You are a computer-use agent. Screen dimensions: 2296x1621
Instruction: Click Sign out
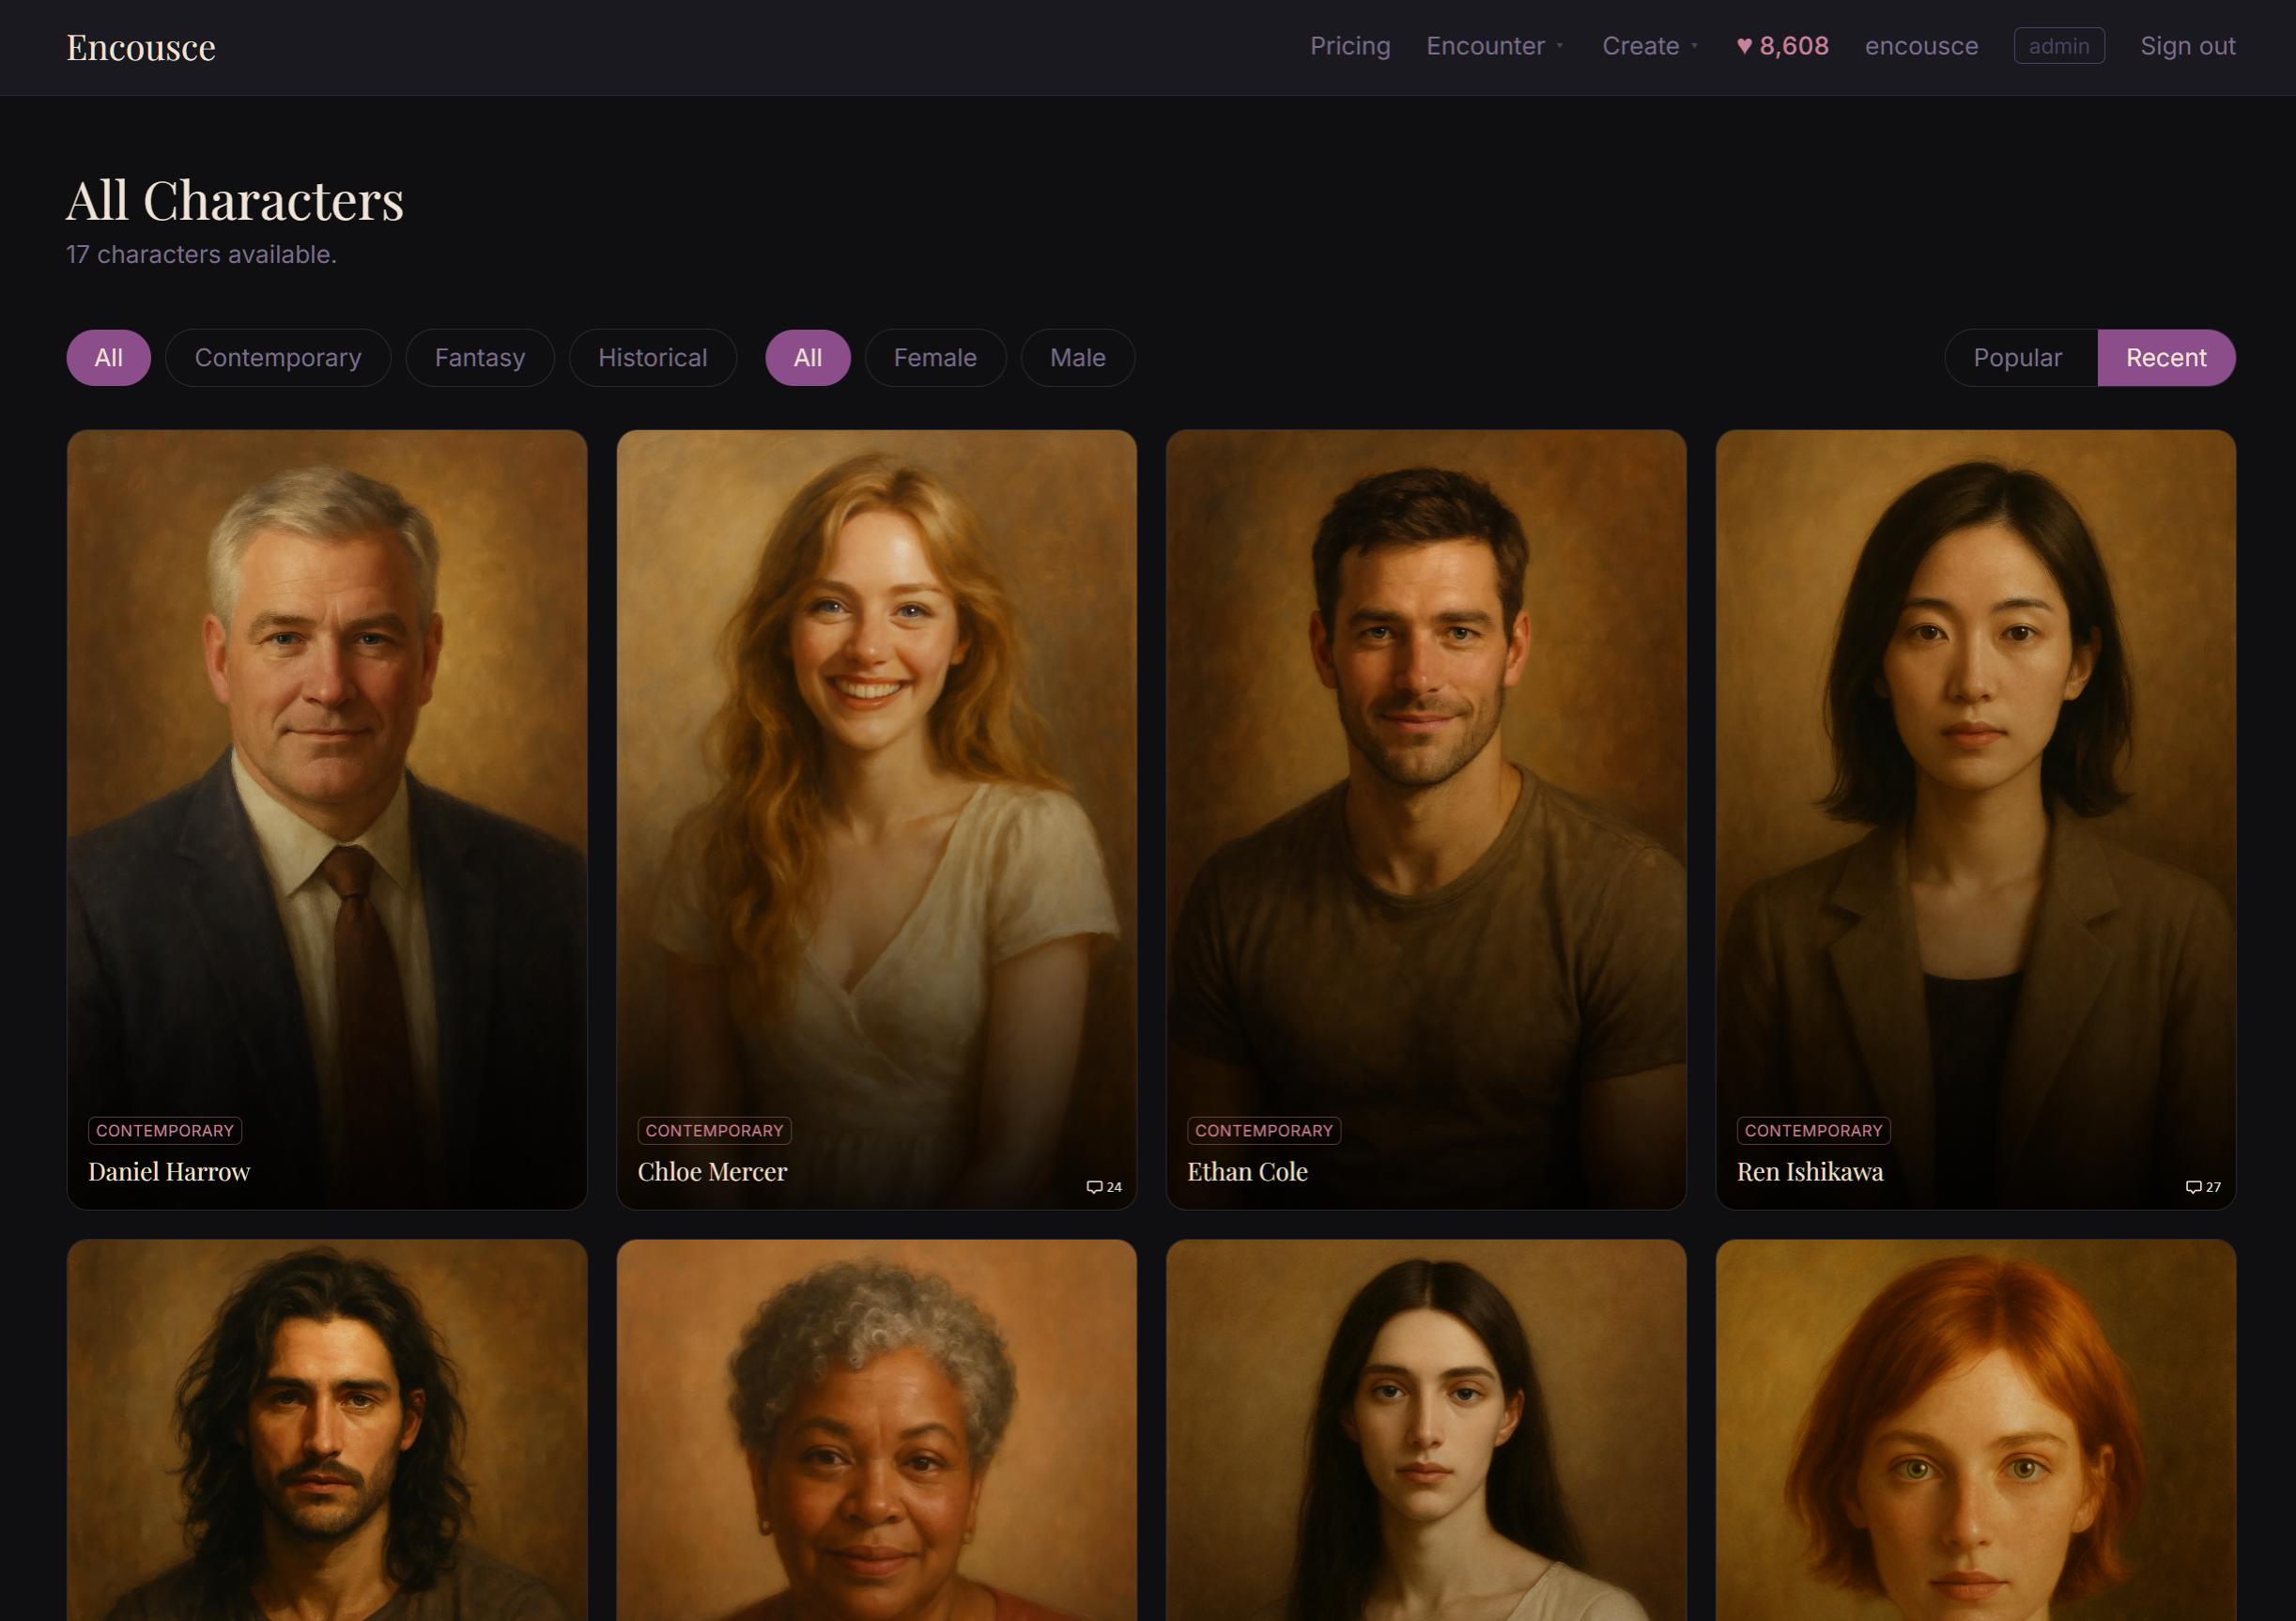[2187, 46]
